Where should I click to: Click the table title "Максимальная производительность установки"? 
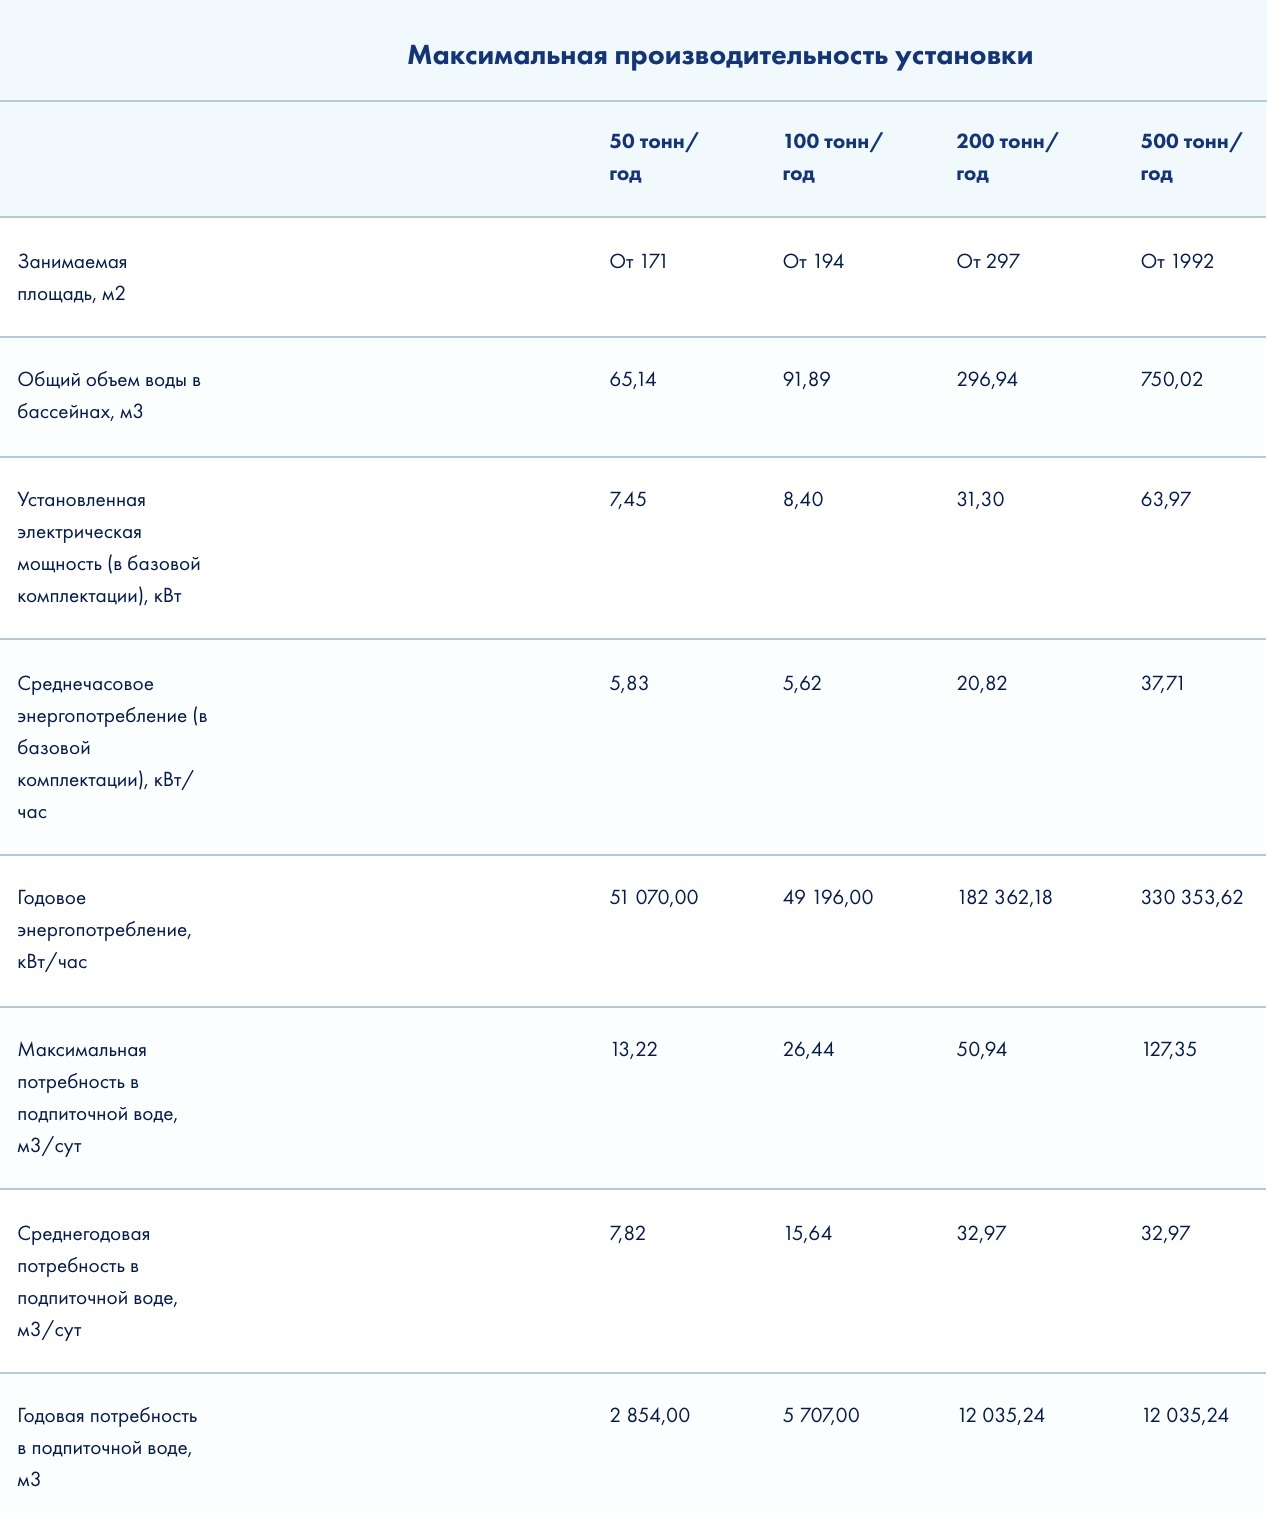[x=720, y=55]
